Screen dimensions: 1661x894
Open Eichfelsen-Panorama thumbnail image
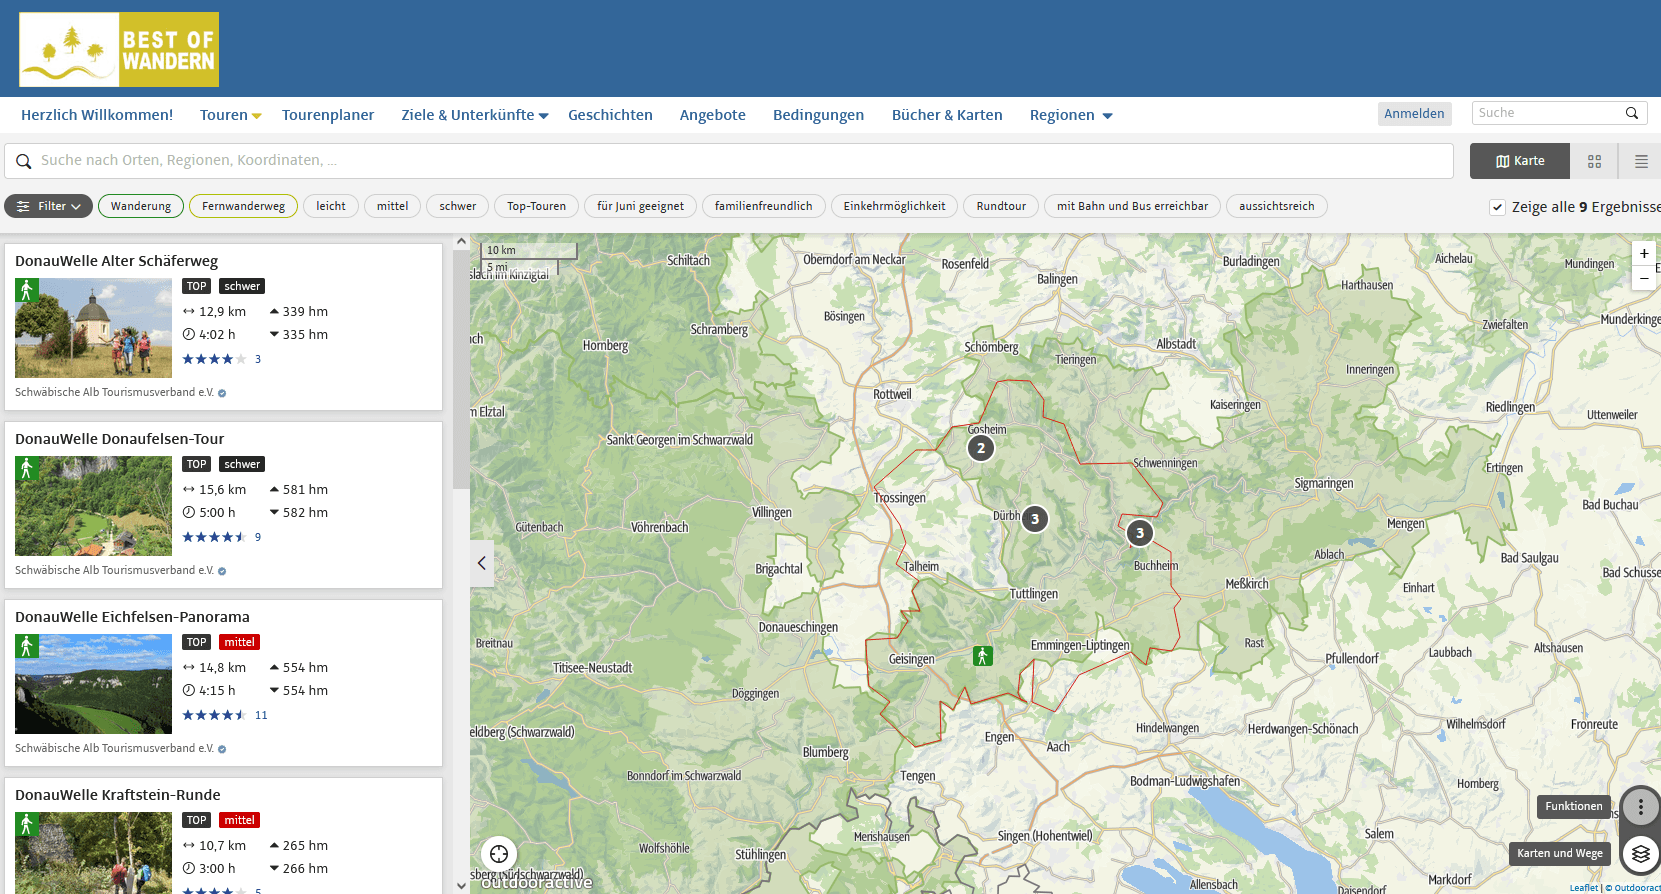pos(93,684)
